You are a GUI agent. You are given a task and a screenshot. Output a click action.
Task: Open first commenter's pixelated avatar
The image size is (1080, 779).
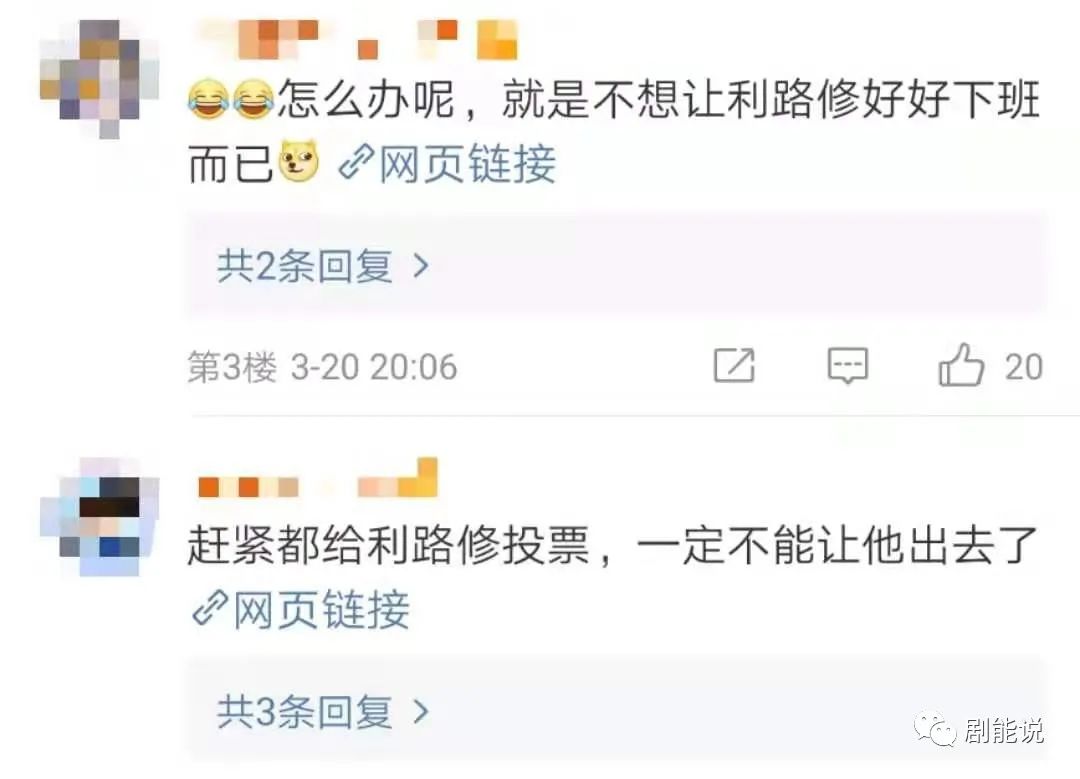tap(100, 79)
